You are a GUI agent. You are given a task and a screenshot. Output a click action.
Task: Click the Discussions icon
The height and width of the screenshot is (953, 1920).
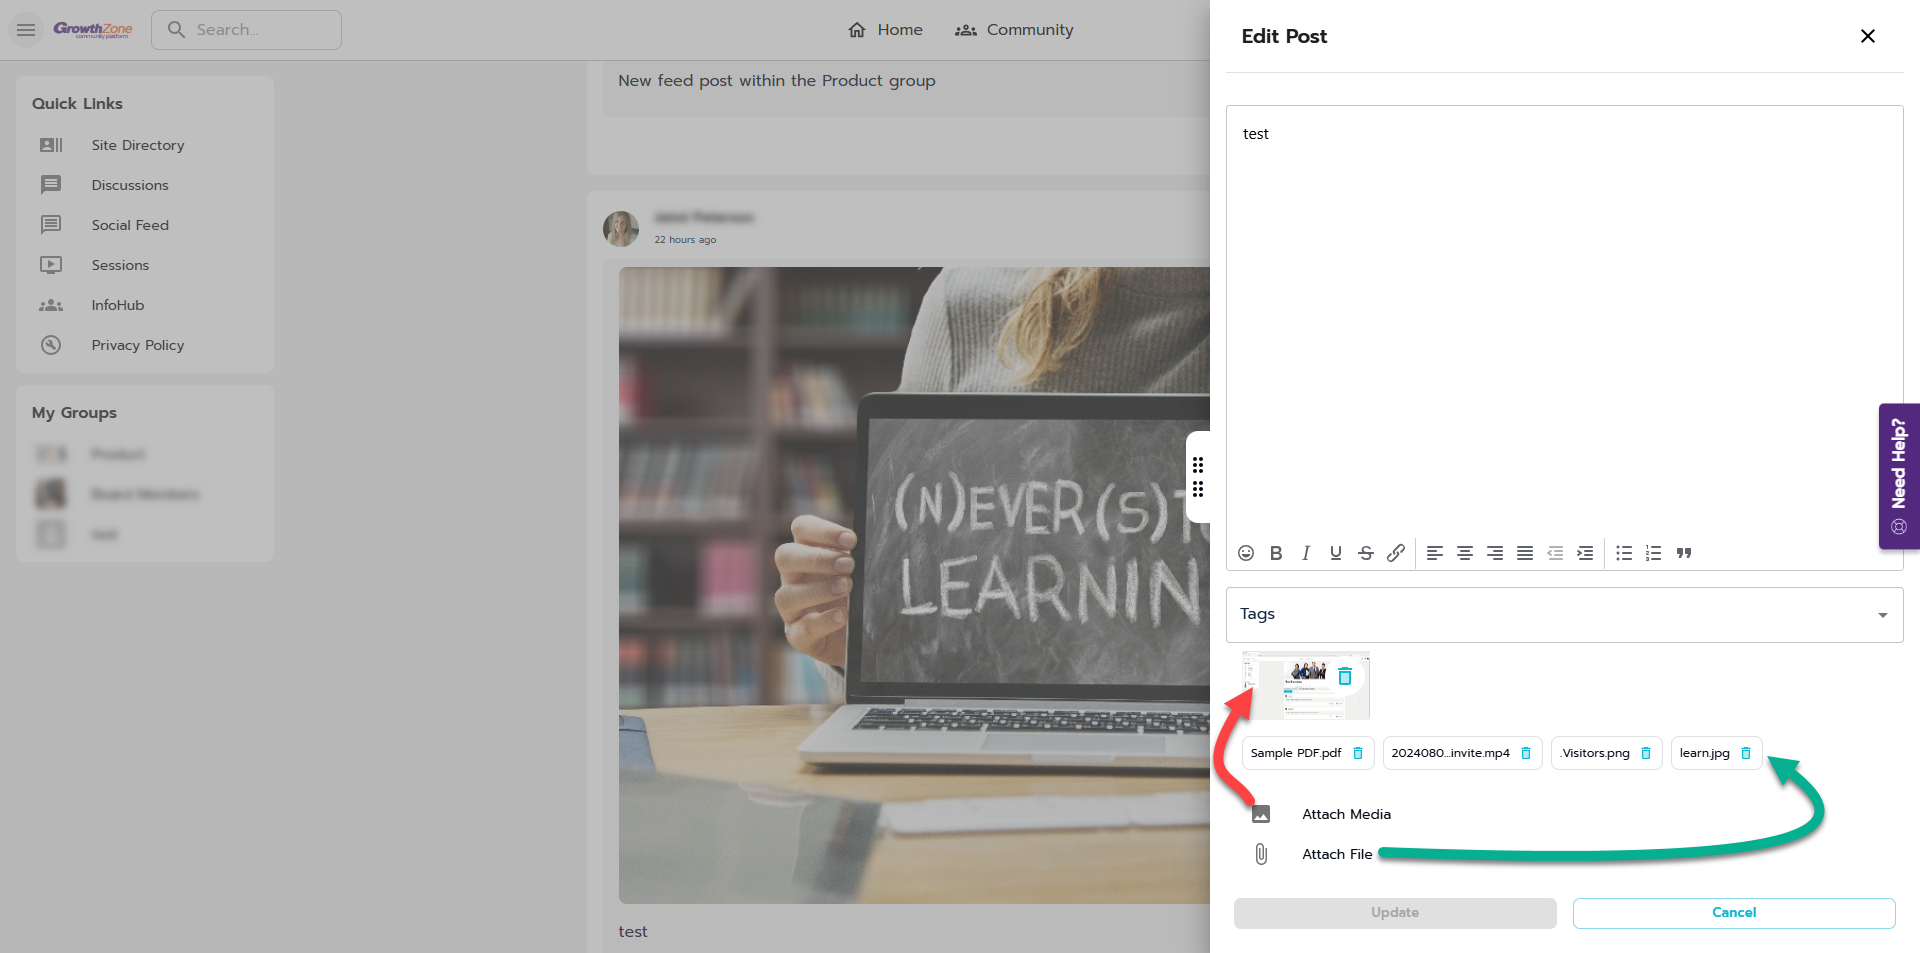click(51, 185)
